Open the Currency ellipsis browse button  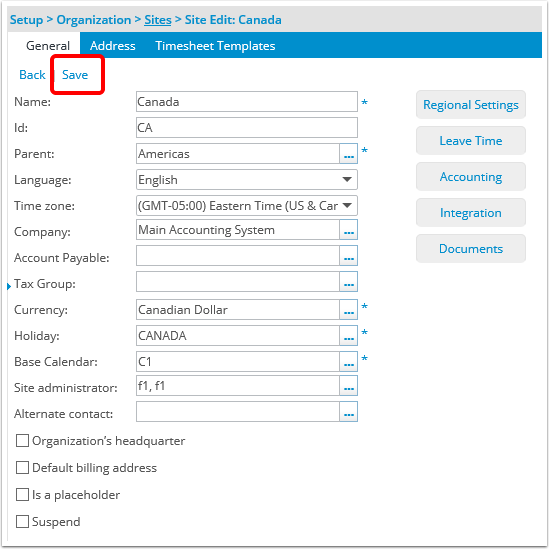348,310
